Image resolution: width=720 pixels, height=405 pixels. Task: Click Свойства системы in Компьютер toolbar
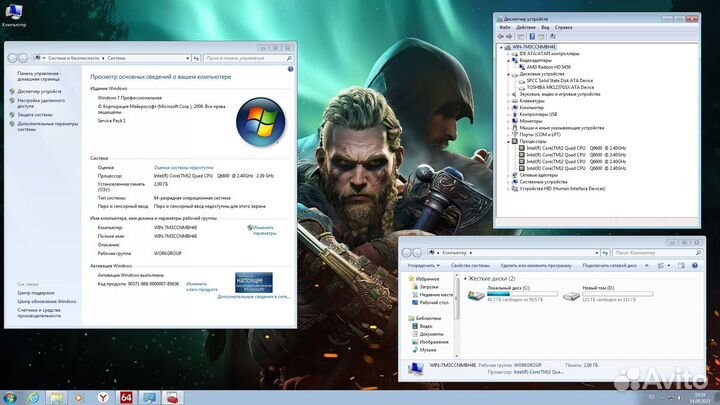point(470,265)
